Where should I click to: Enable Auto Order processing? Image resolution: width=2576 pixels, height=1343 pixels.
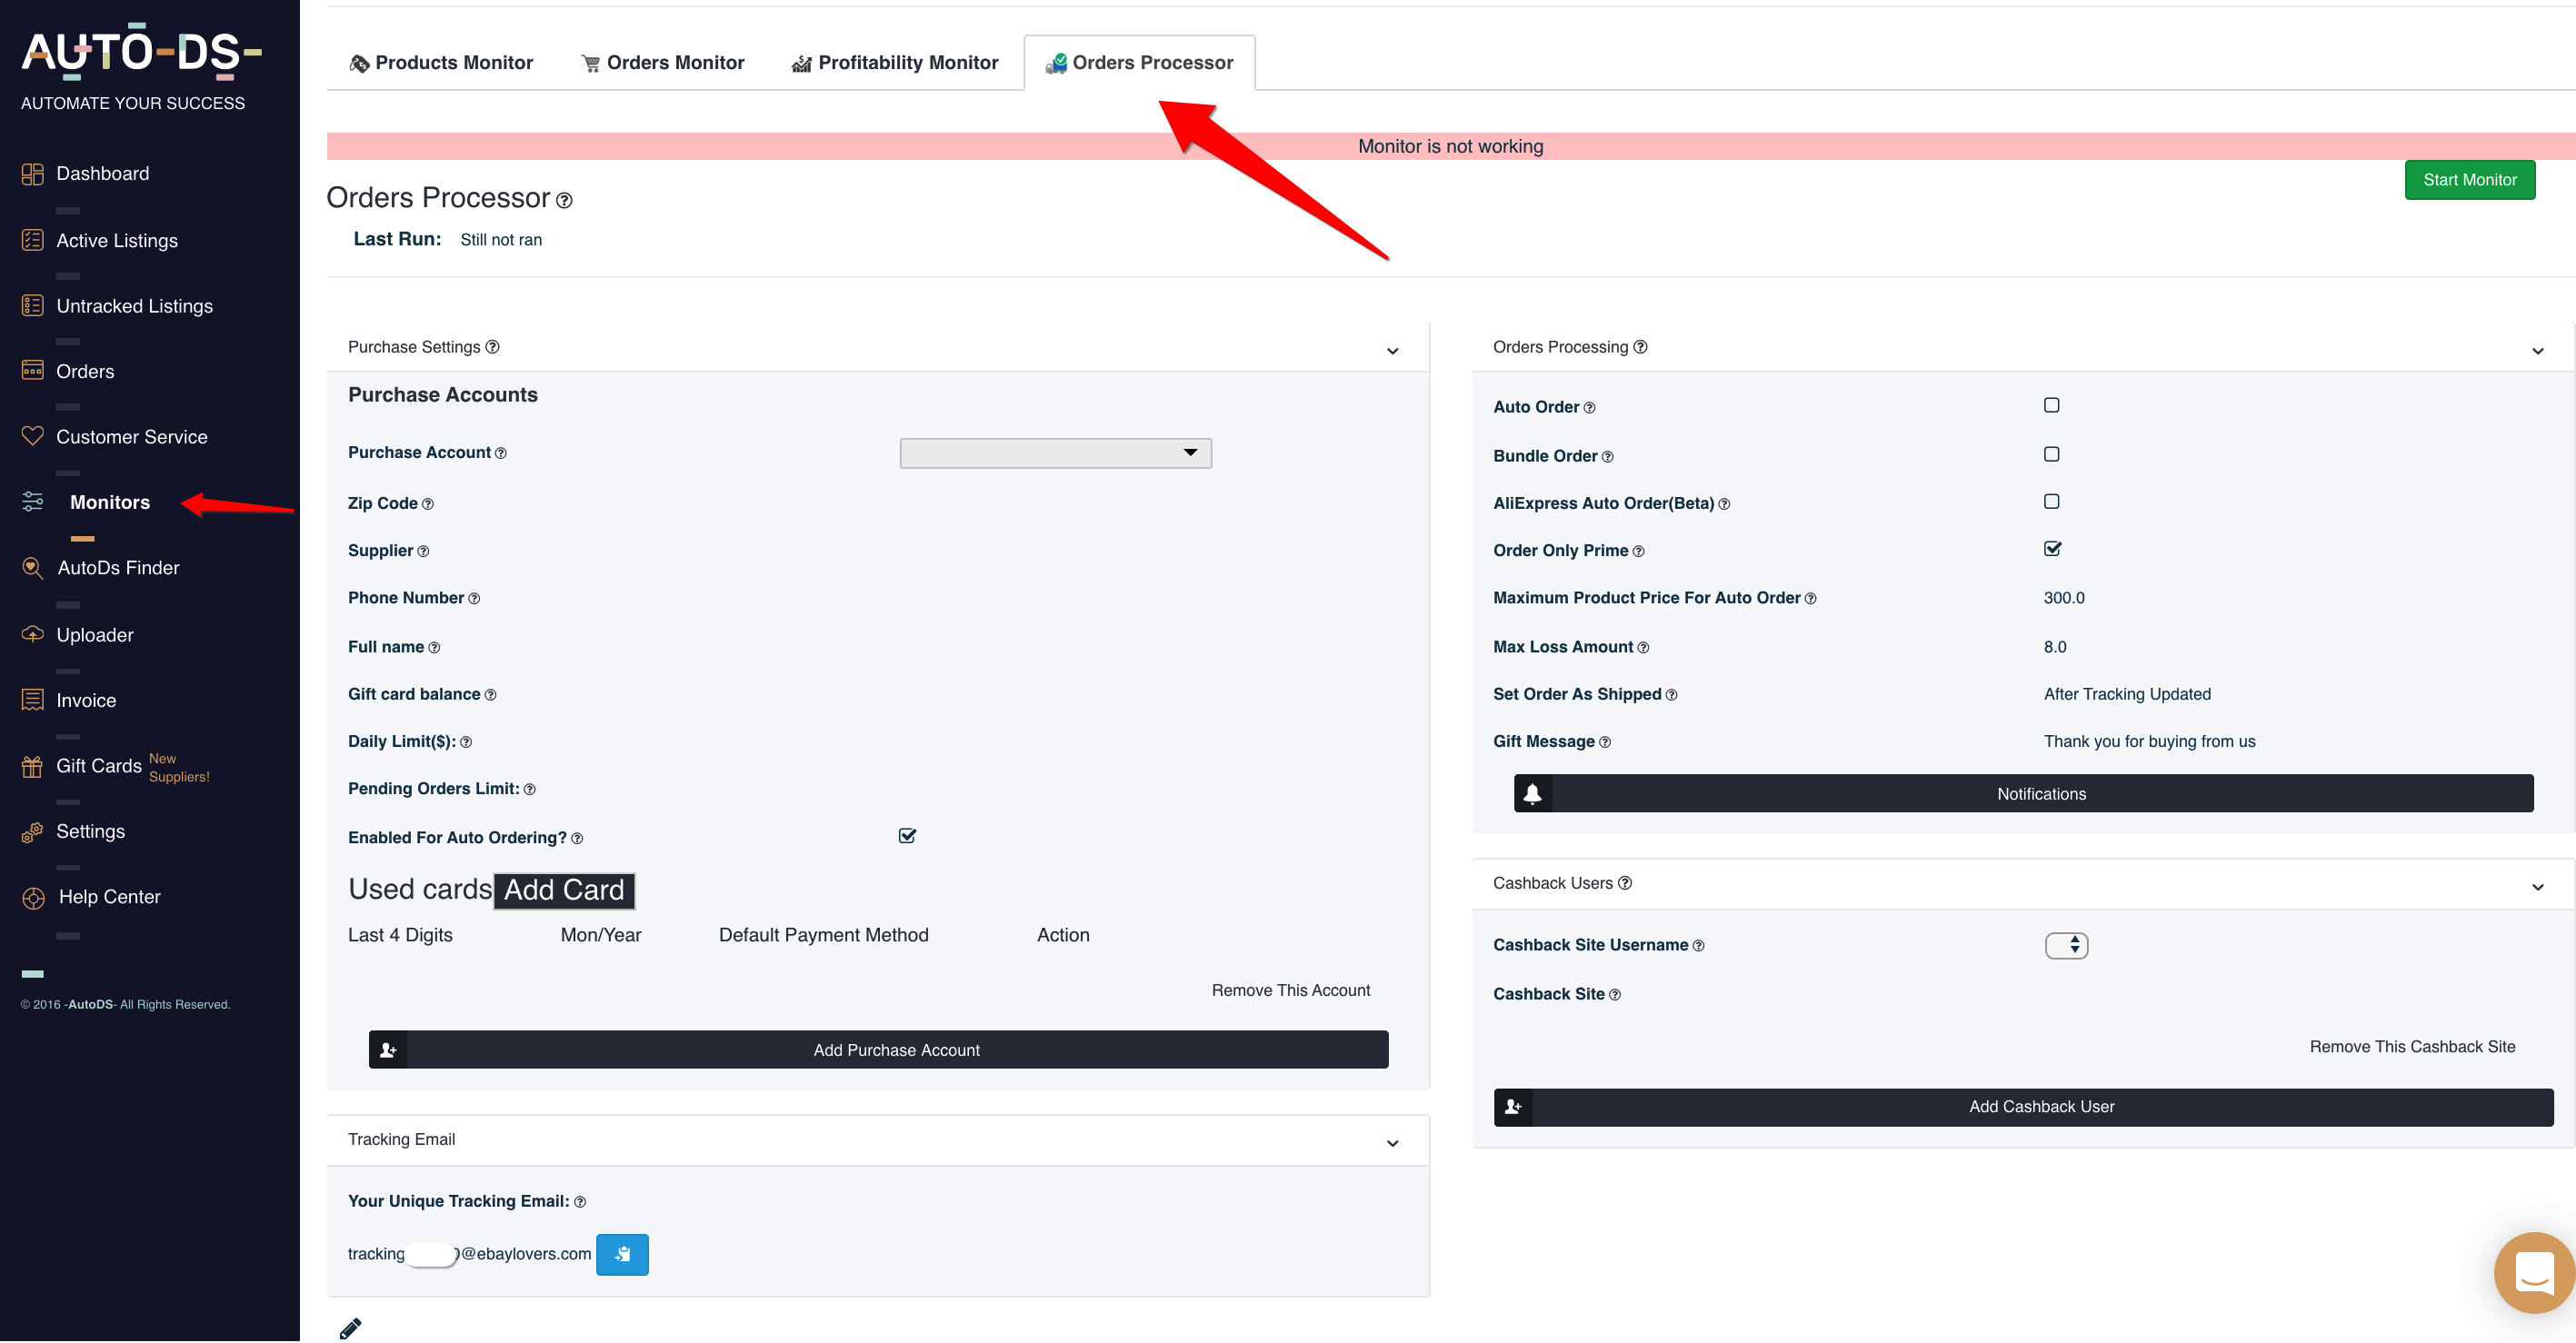coord(2051,404)
